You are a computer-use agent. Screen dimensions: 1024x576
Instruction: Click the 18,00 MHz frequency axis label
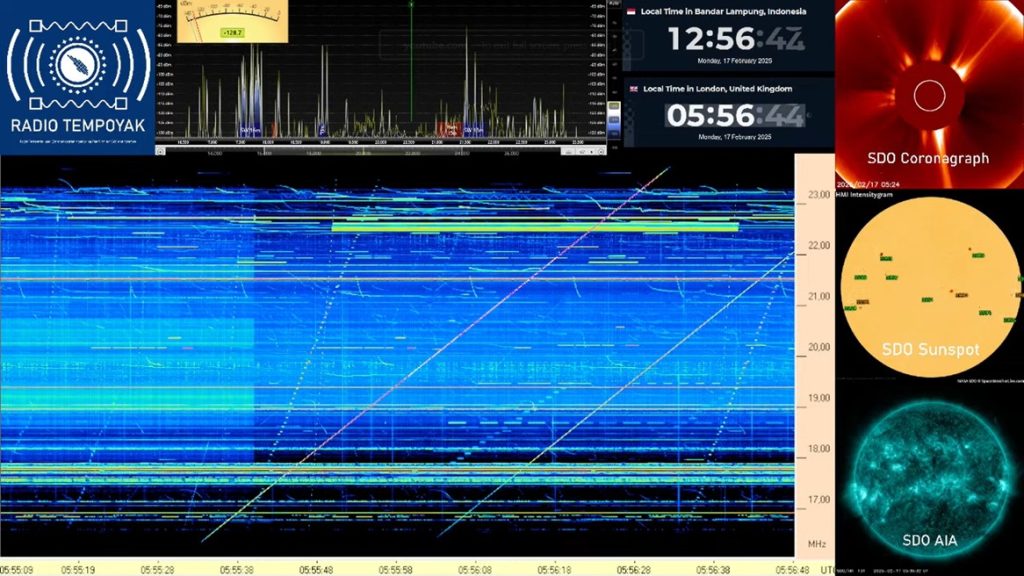(x=819, y=449)
